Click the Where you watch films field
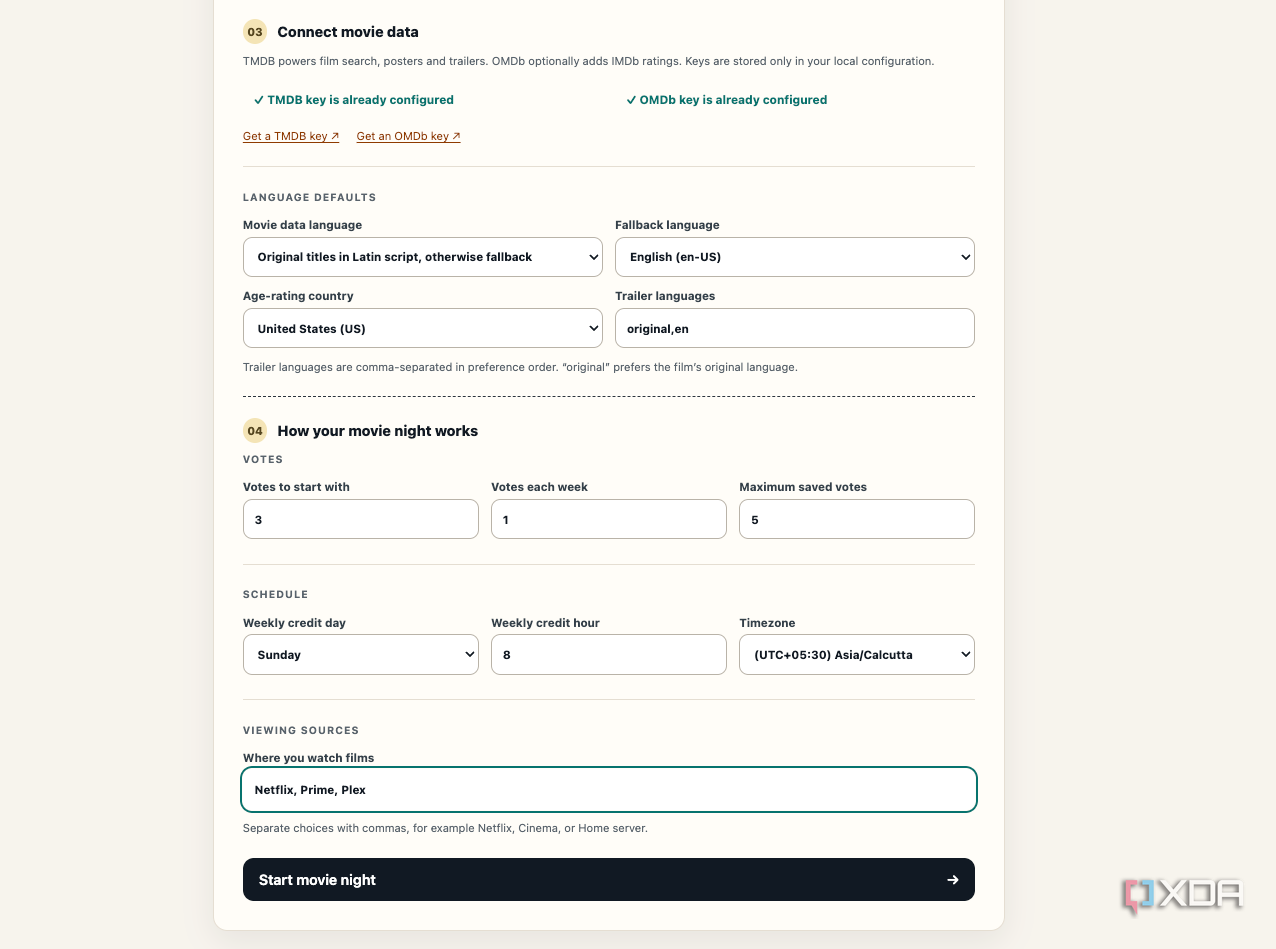Image resolution: width=1276 pixels, height=949 pixels. click(609, 789)
